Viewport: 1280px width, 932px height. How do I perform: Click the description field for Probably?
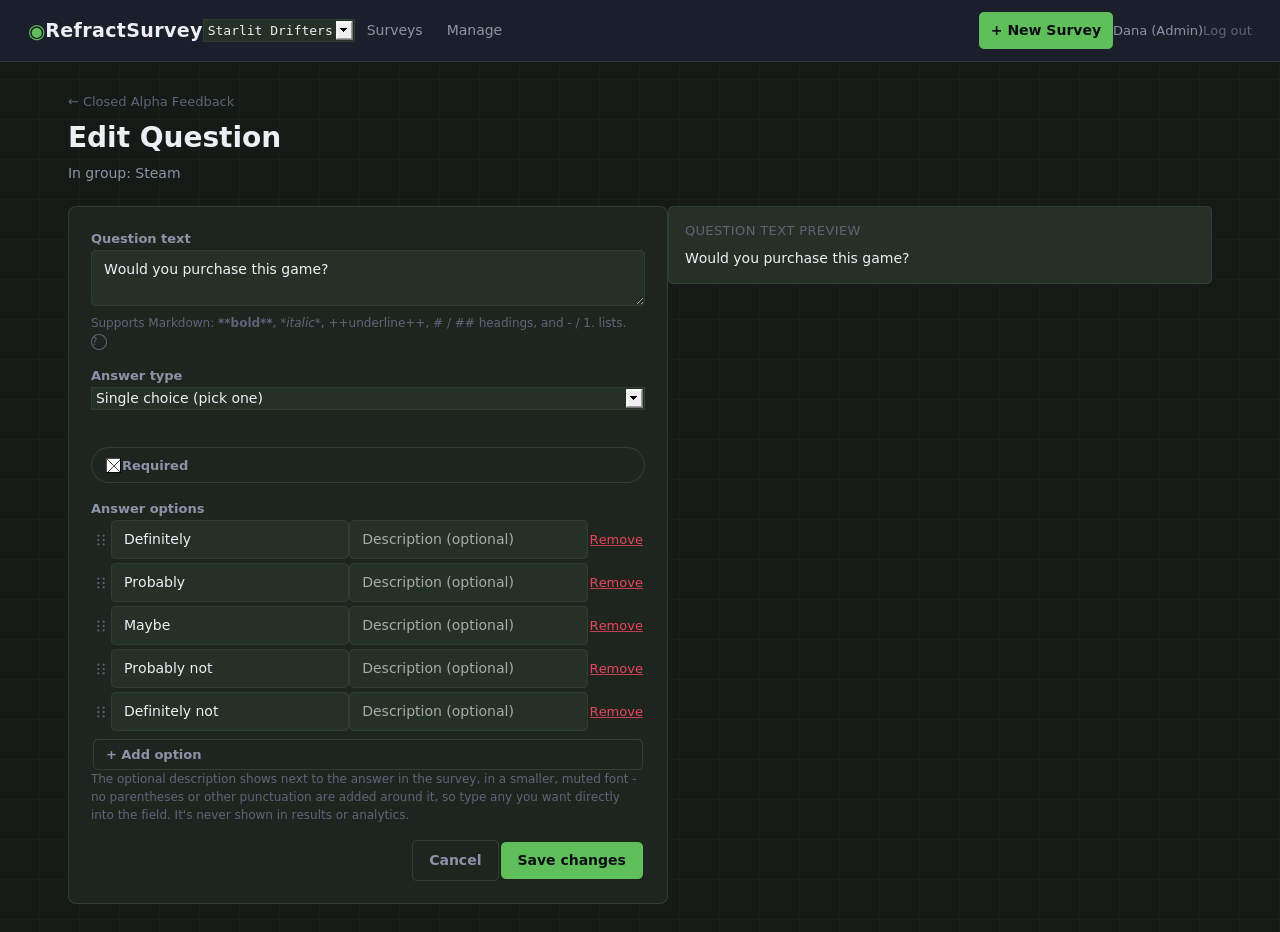click(468, 582)
